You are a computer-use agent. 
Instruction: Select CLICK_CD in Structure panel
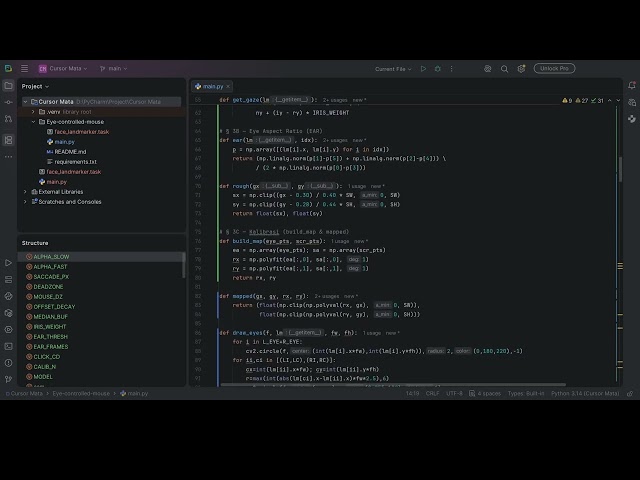[47, 357]
